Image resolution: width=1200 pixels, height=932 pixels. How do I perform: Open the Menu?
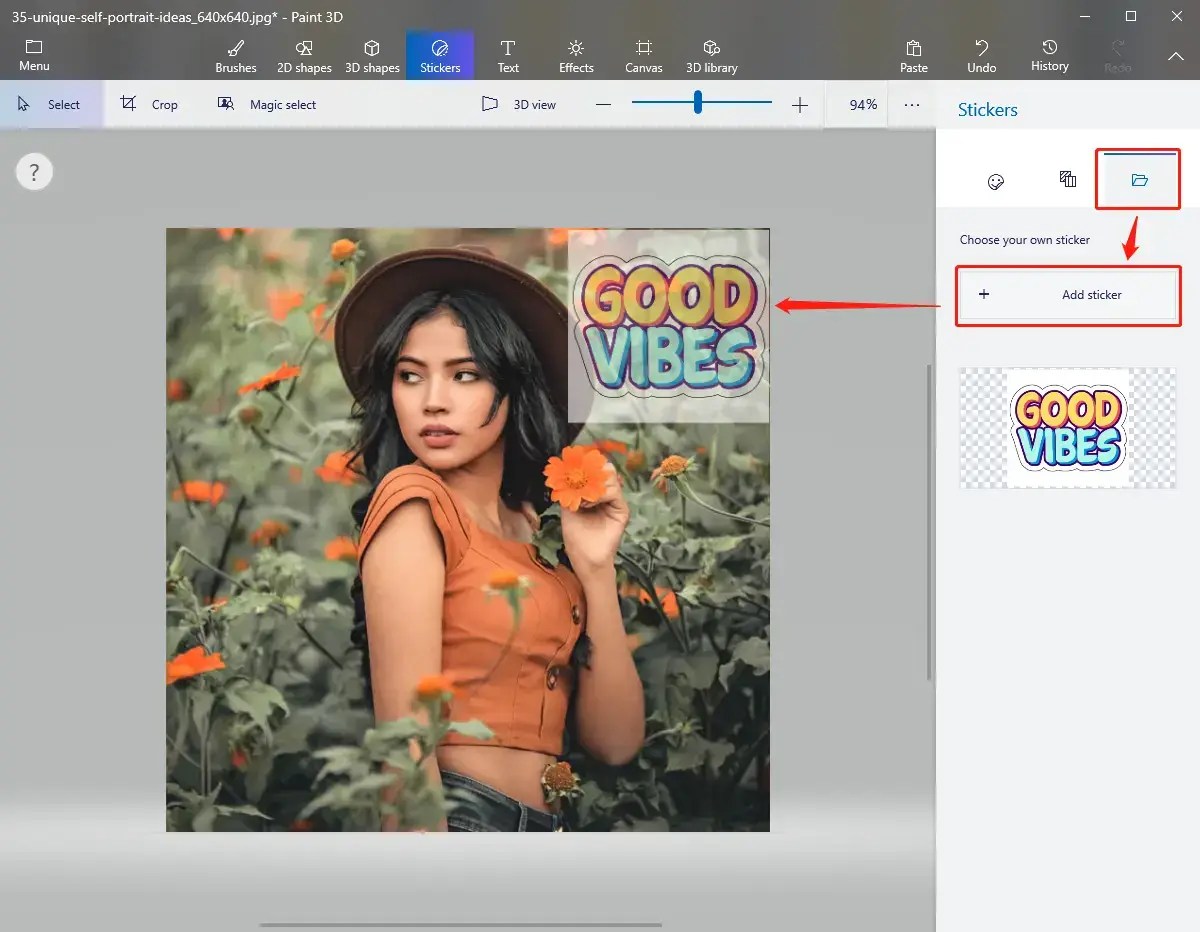pyautogui.click(x=34, y=54)
